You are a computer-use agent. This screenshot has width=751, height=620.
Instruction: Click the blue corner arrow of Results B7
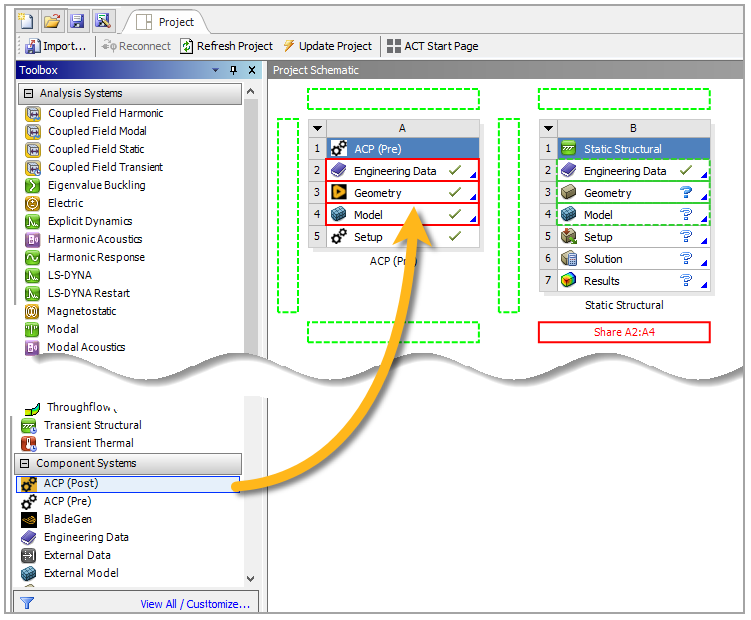[x=704, y=285]
